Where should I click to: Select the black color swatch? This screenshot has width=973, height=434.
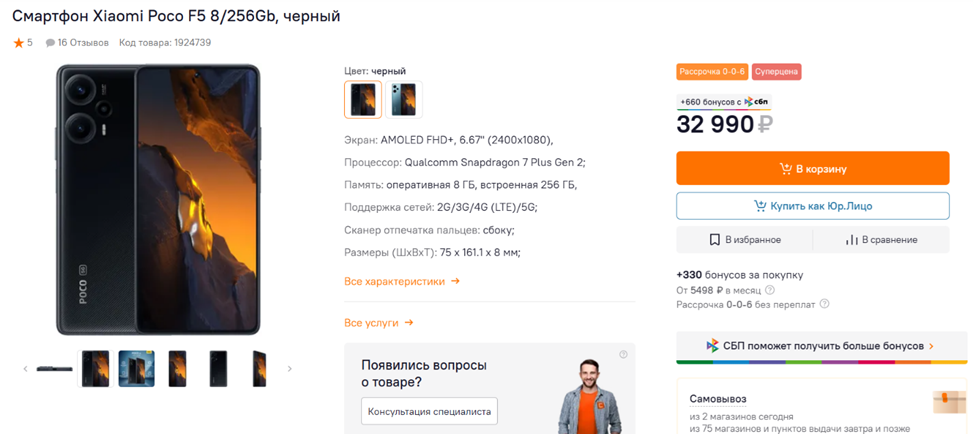[363, 99]
